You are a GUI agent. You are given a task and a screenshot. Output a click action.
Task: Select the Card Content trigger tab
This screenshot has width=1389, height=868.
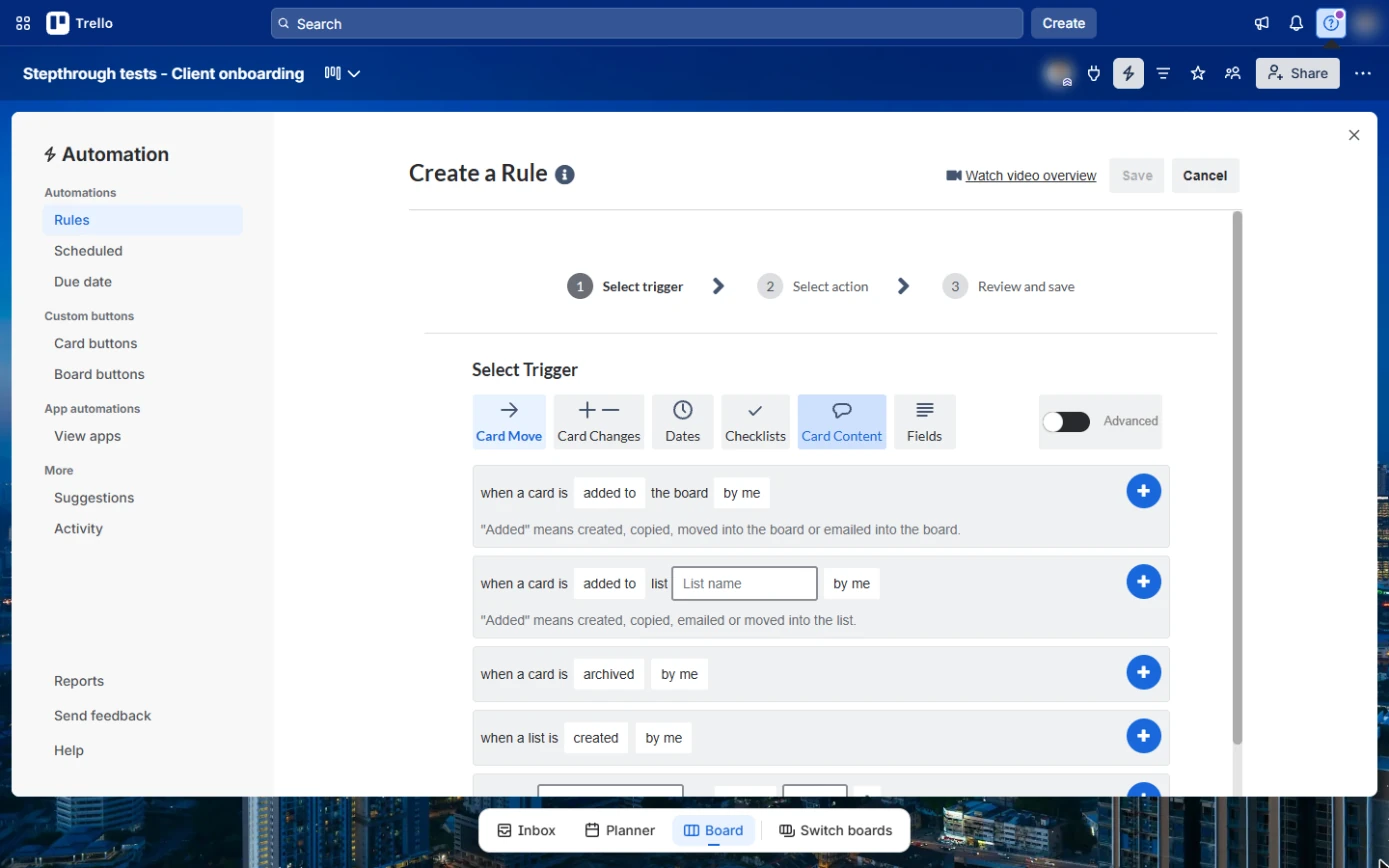(x=842, y=421)
